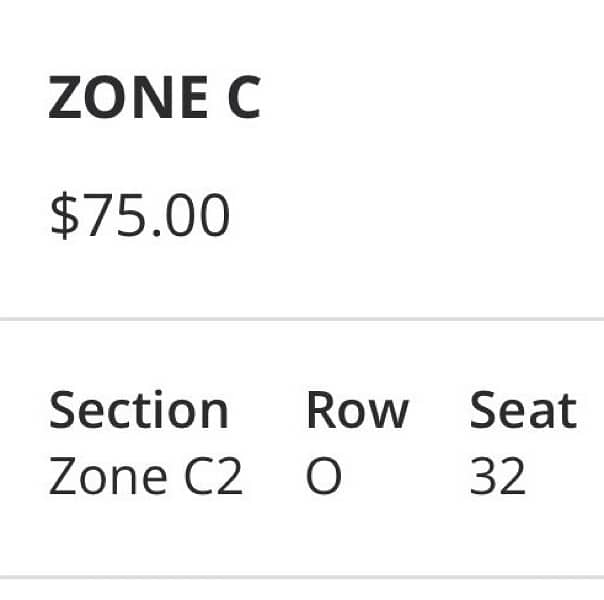The height and width of the screenshot is (600, 604).
Task: Select the $75.00 ticket price
Action: click(140, 215)
